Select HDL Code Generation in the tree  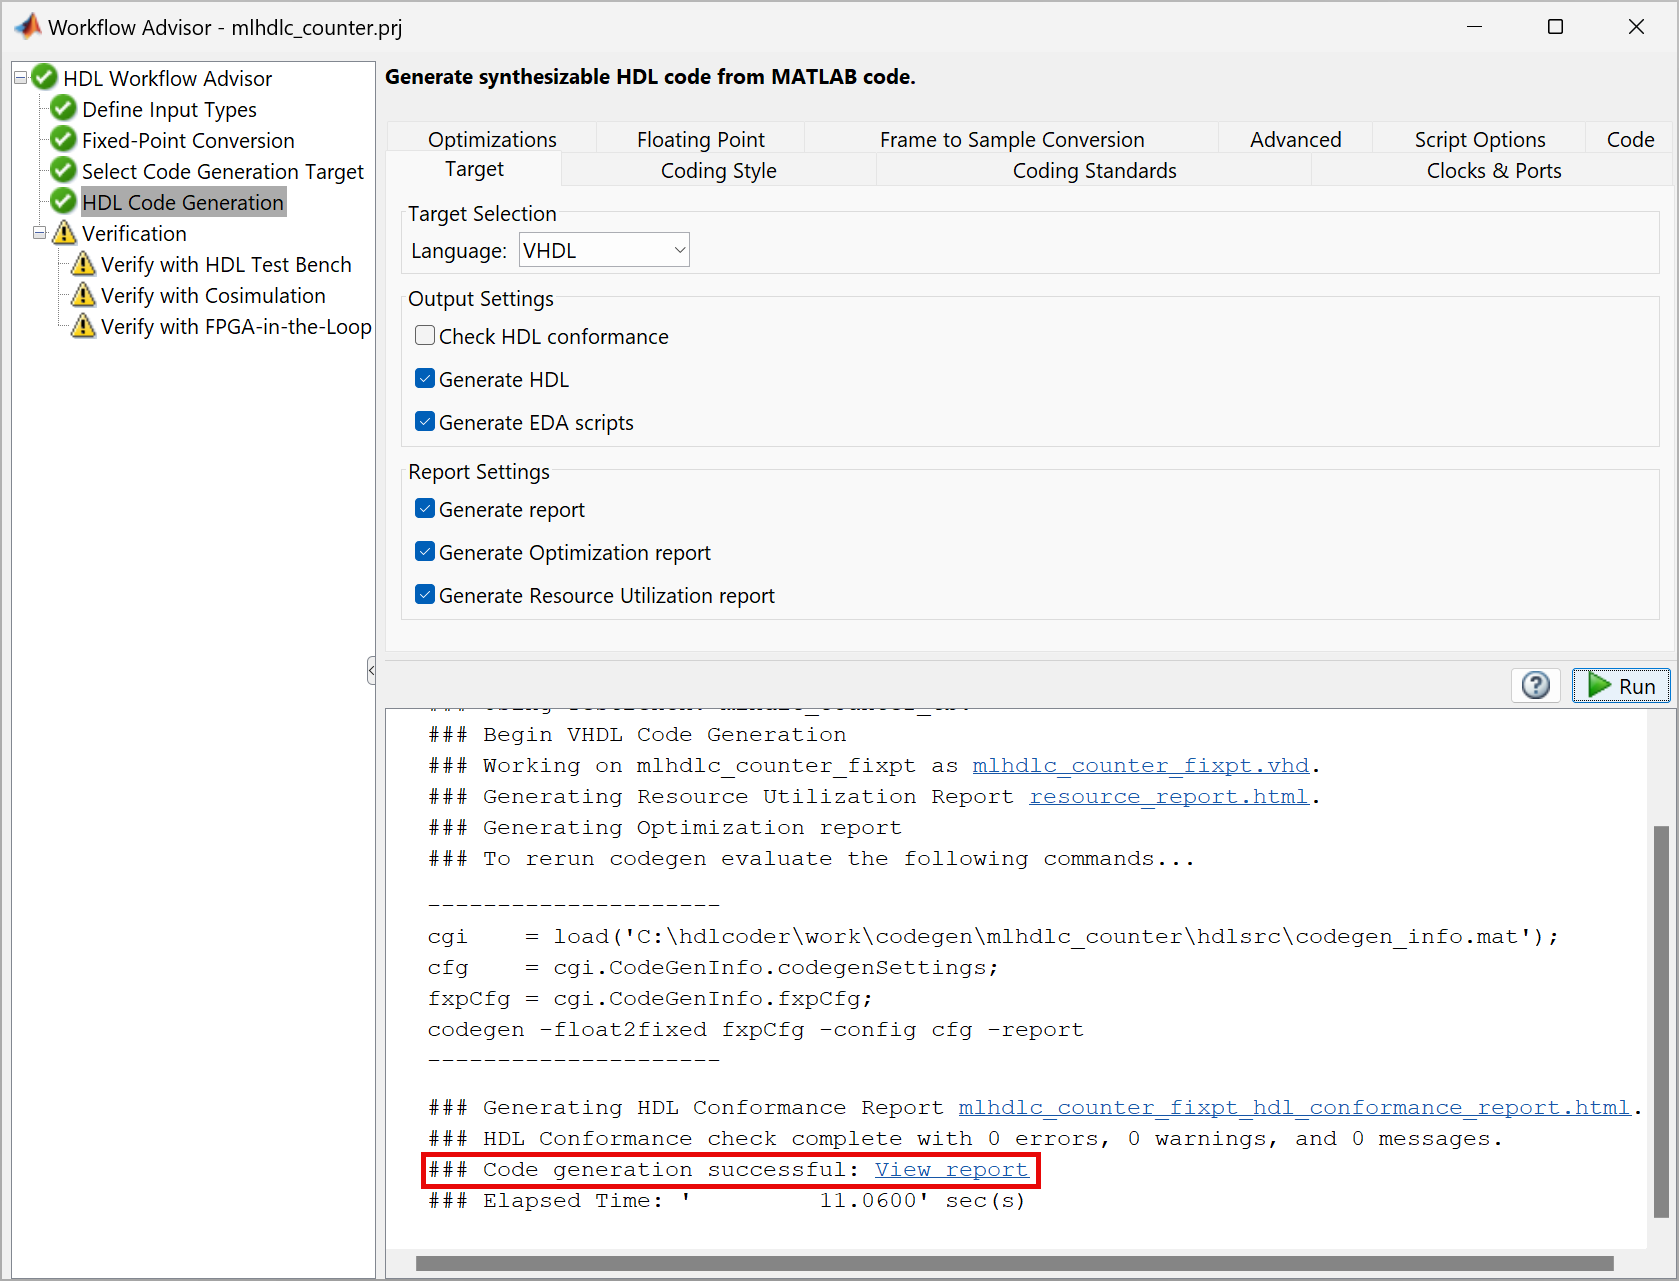(183, 202)
